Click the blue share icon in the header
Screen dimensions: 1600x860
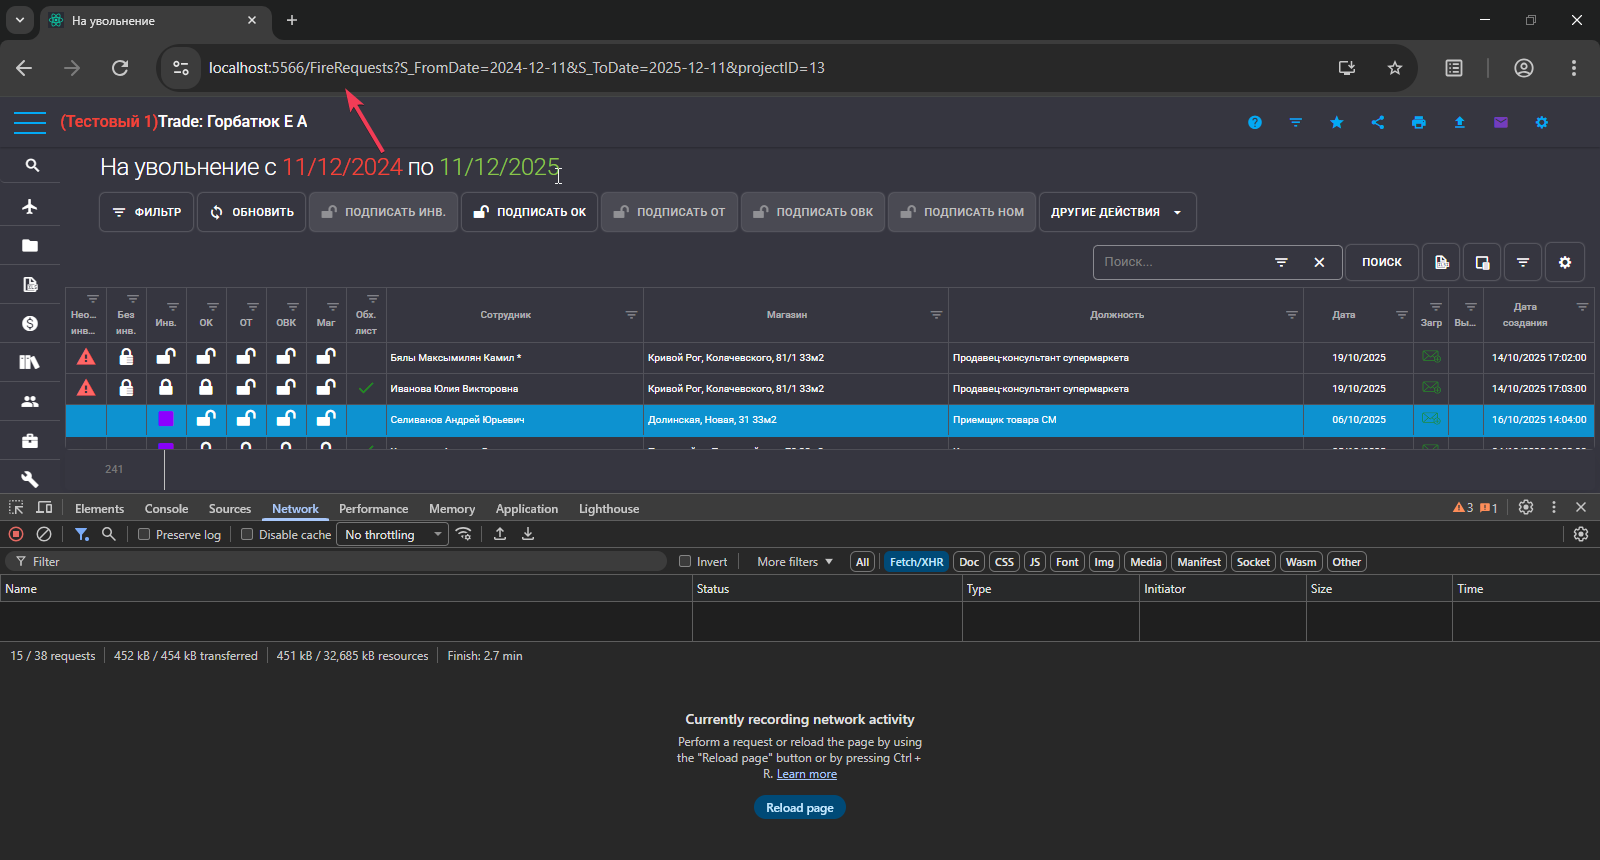[1378, 122]
